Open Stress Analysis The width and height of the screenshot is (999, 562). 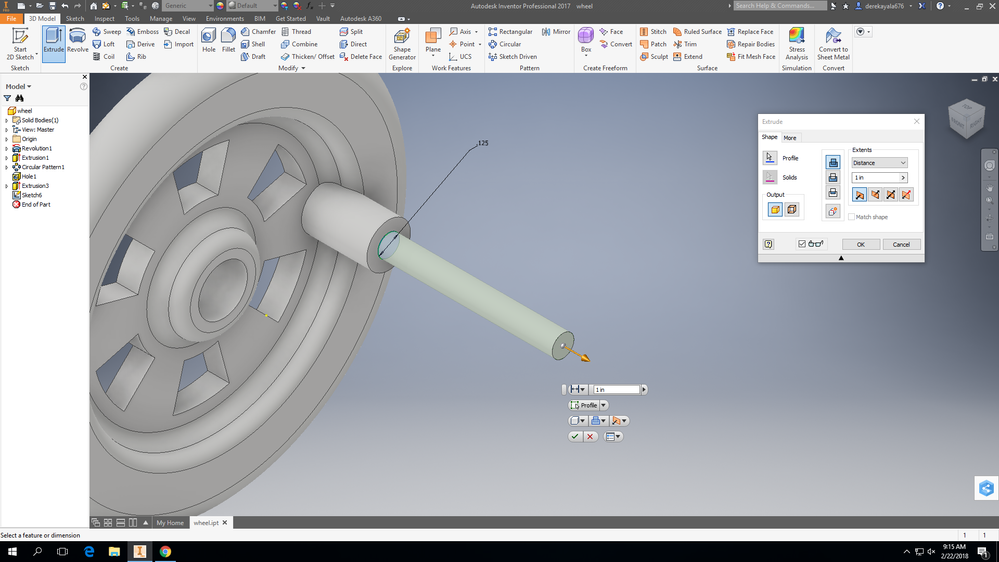[x=796, y=45]
